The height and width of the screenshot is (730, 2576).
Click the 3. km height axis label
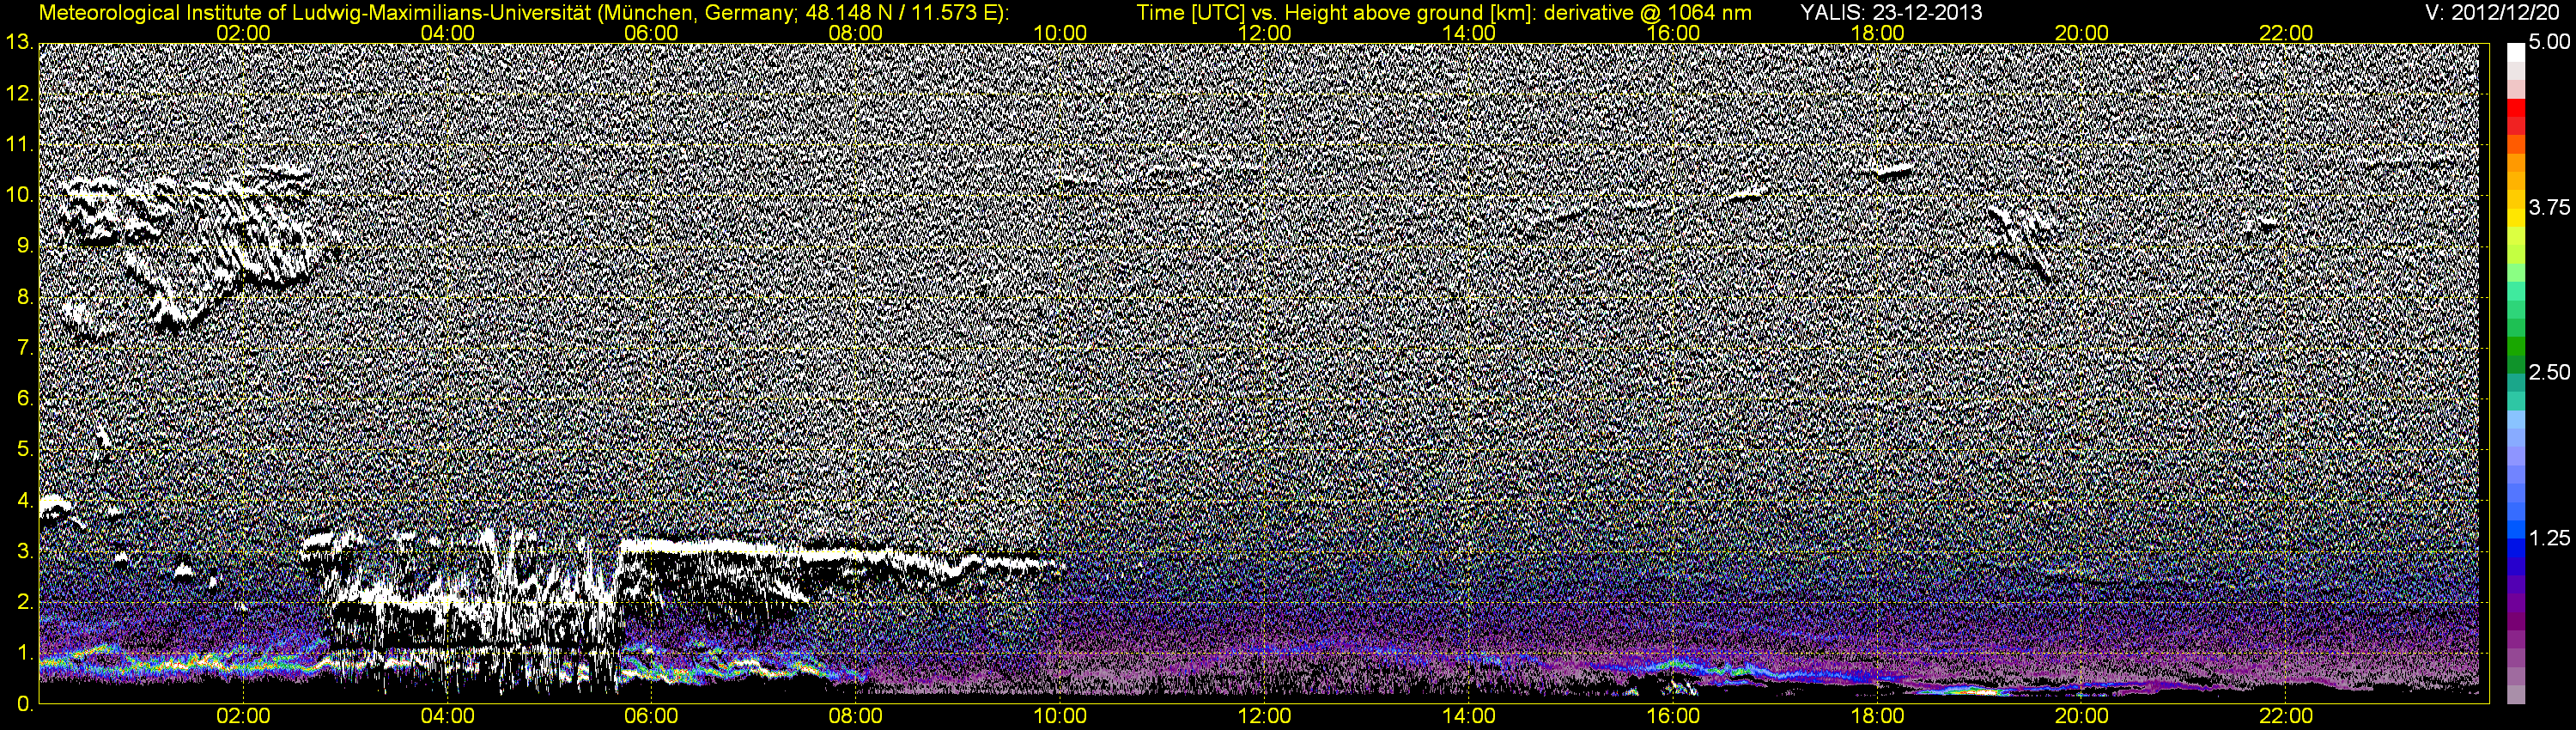pyautogui.click(x=24, y=552)
